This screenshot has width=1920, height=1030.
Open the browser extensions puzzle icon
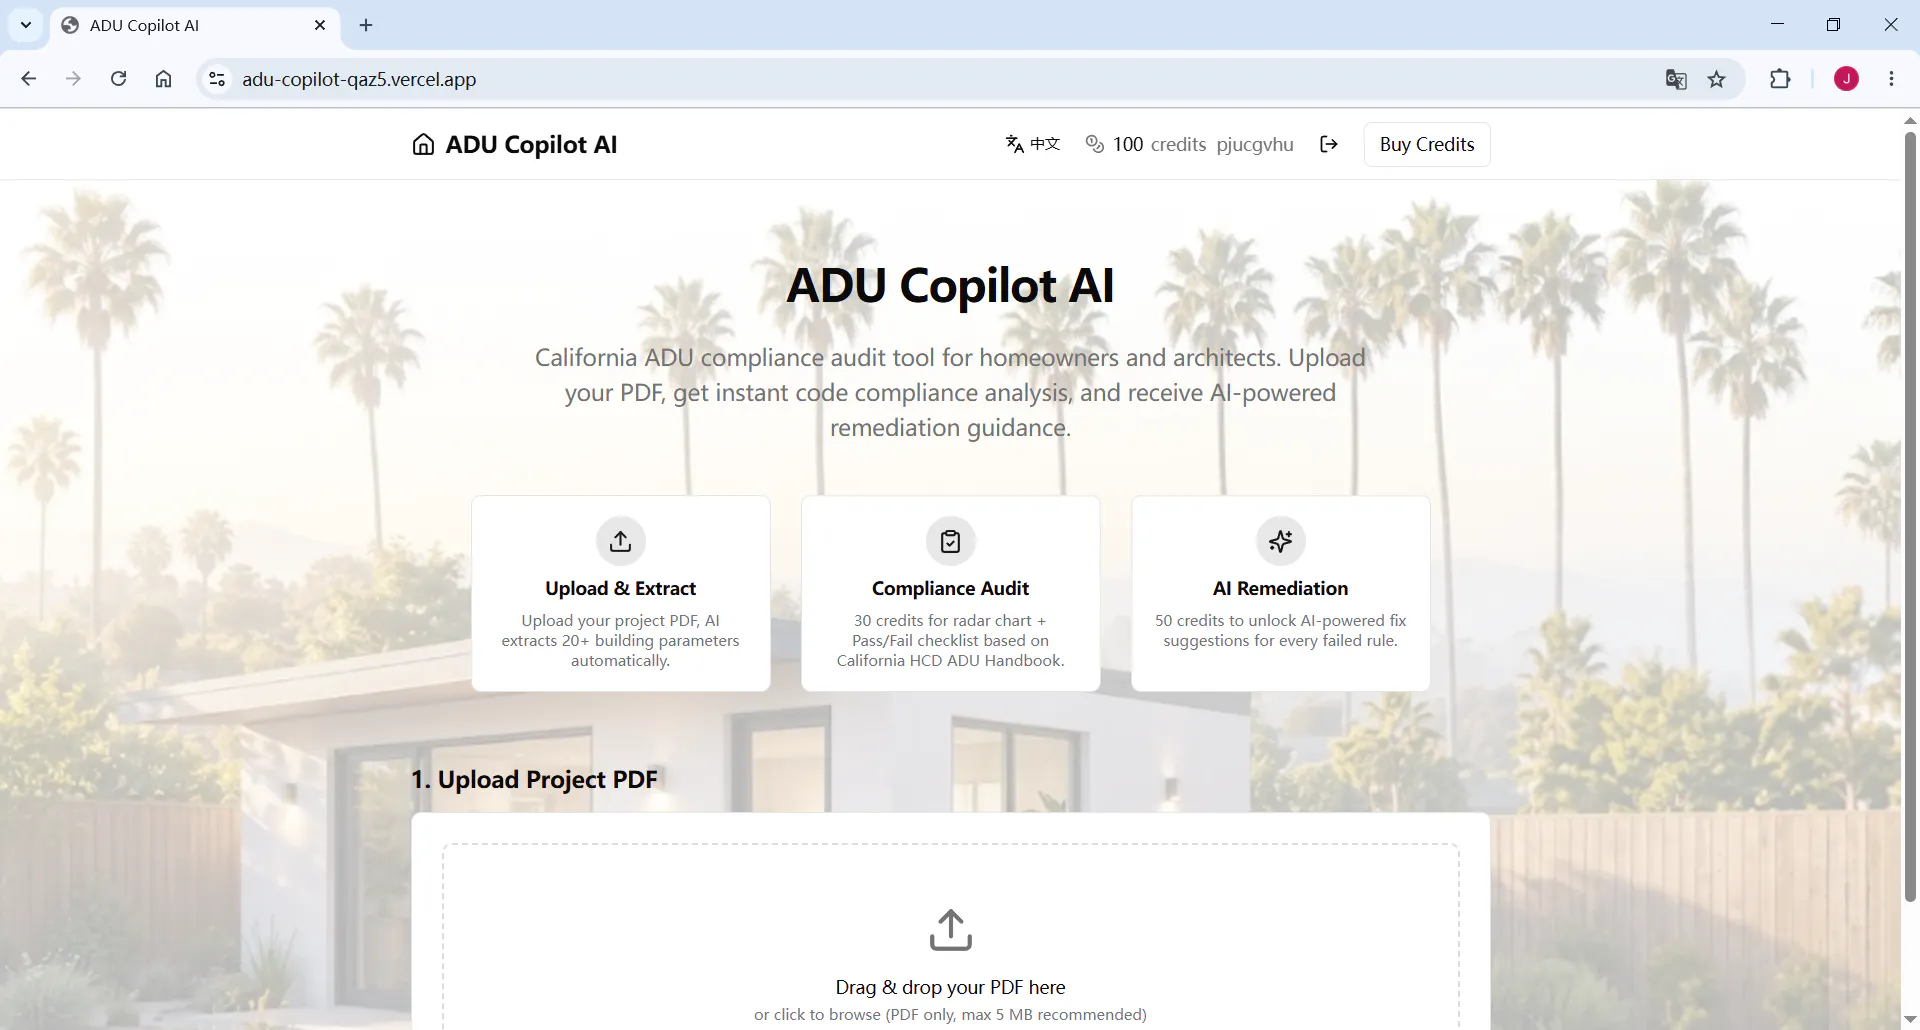coord(1780,79)
